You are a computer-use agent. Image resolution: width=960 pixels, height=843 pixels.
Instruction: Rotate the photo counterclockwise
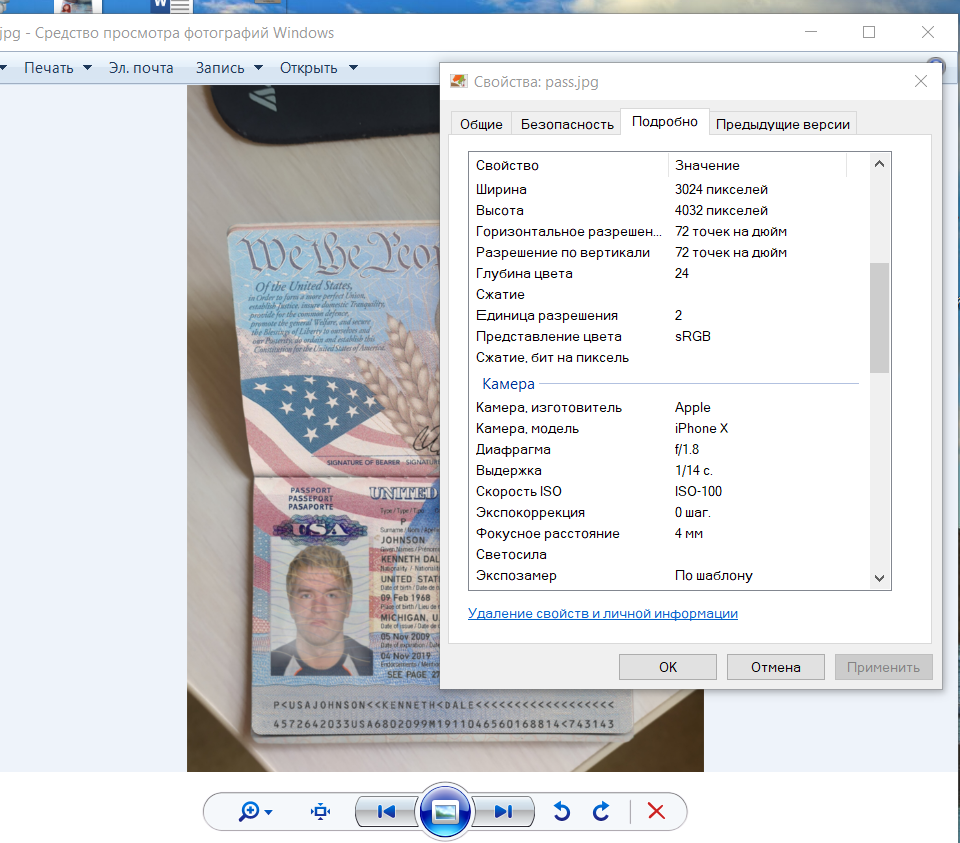click(x=562, y=812)
